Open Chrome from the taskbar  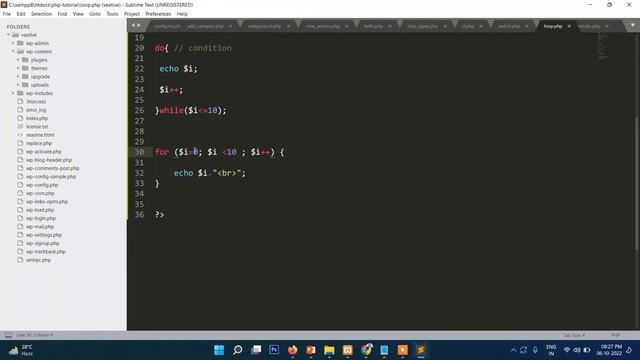pos(366,350)
